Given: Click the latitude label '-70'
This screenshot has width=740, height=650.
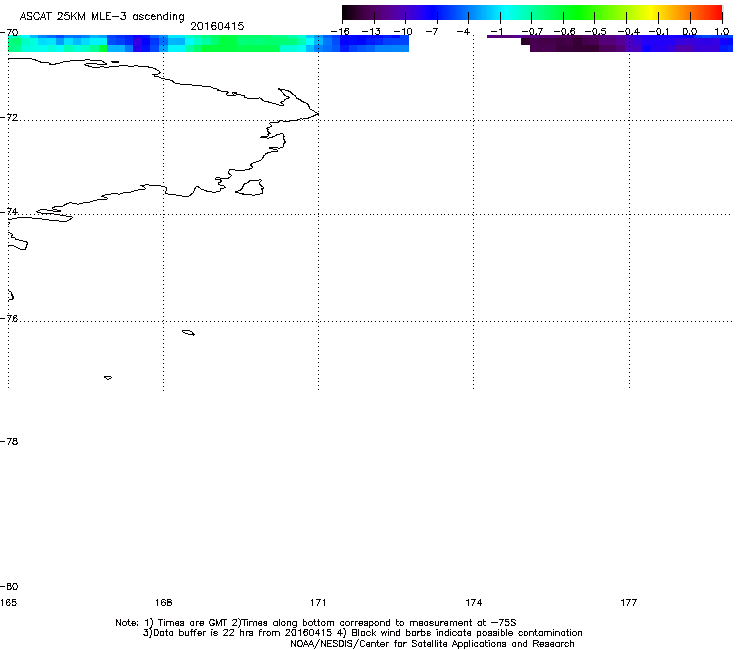Looking at the screenshot, I should 9,33.
